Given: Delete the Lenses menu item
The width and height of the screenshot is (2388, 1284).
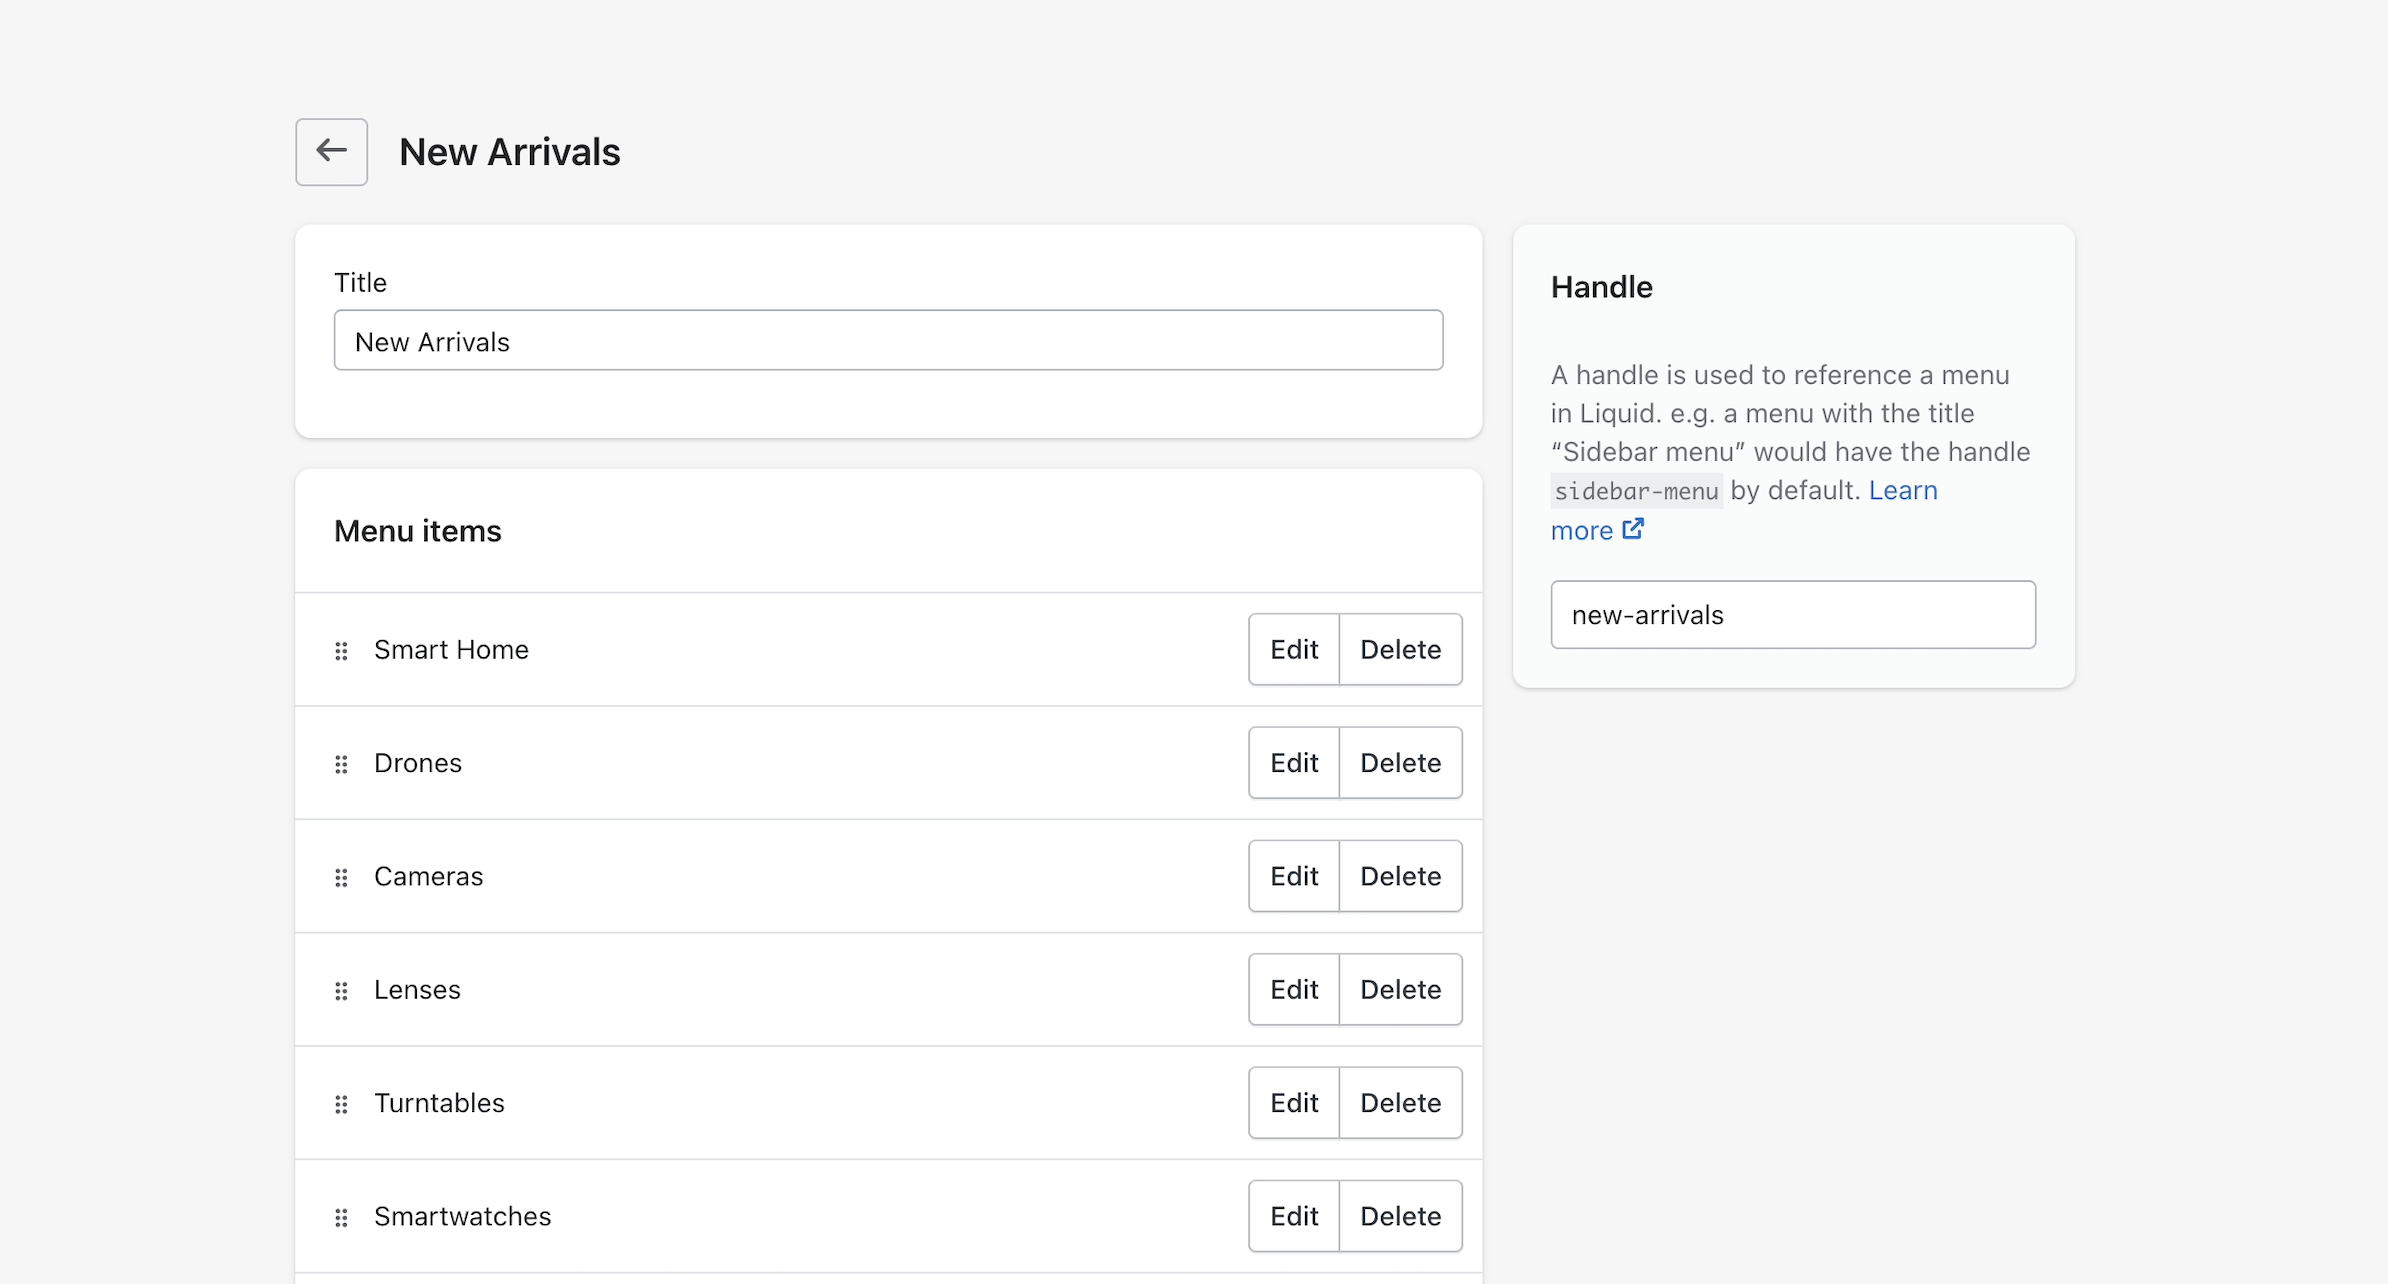Looking at the screenshot, I should tap(1401, 989).
